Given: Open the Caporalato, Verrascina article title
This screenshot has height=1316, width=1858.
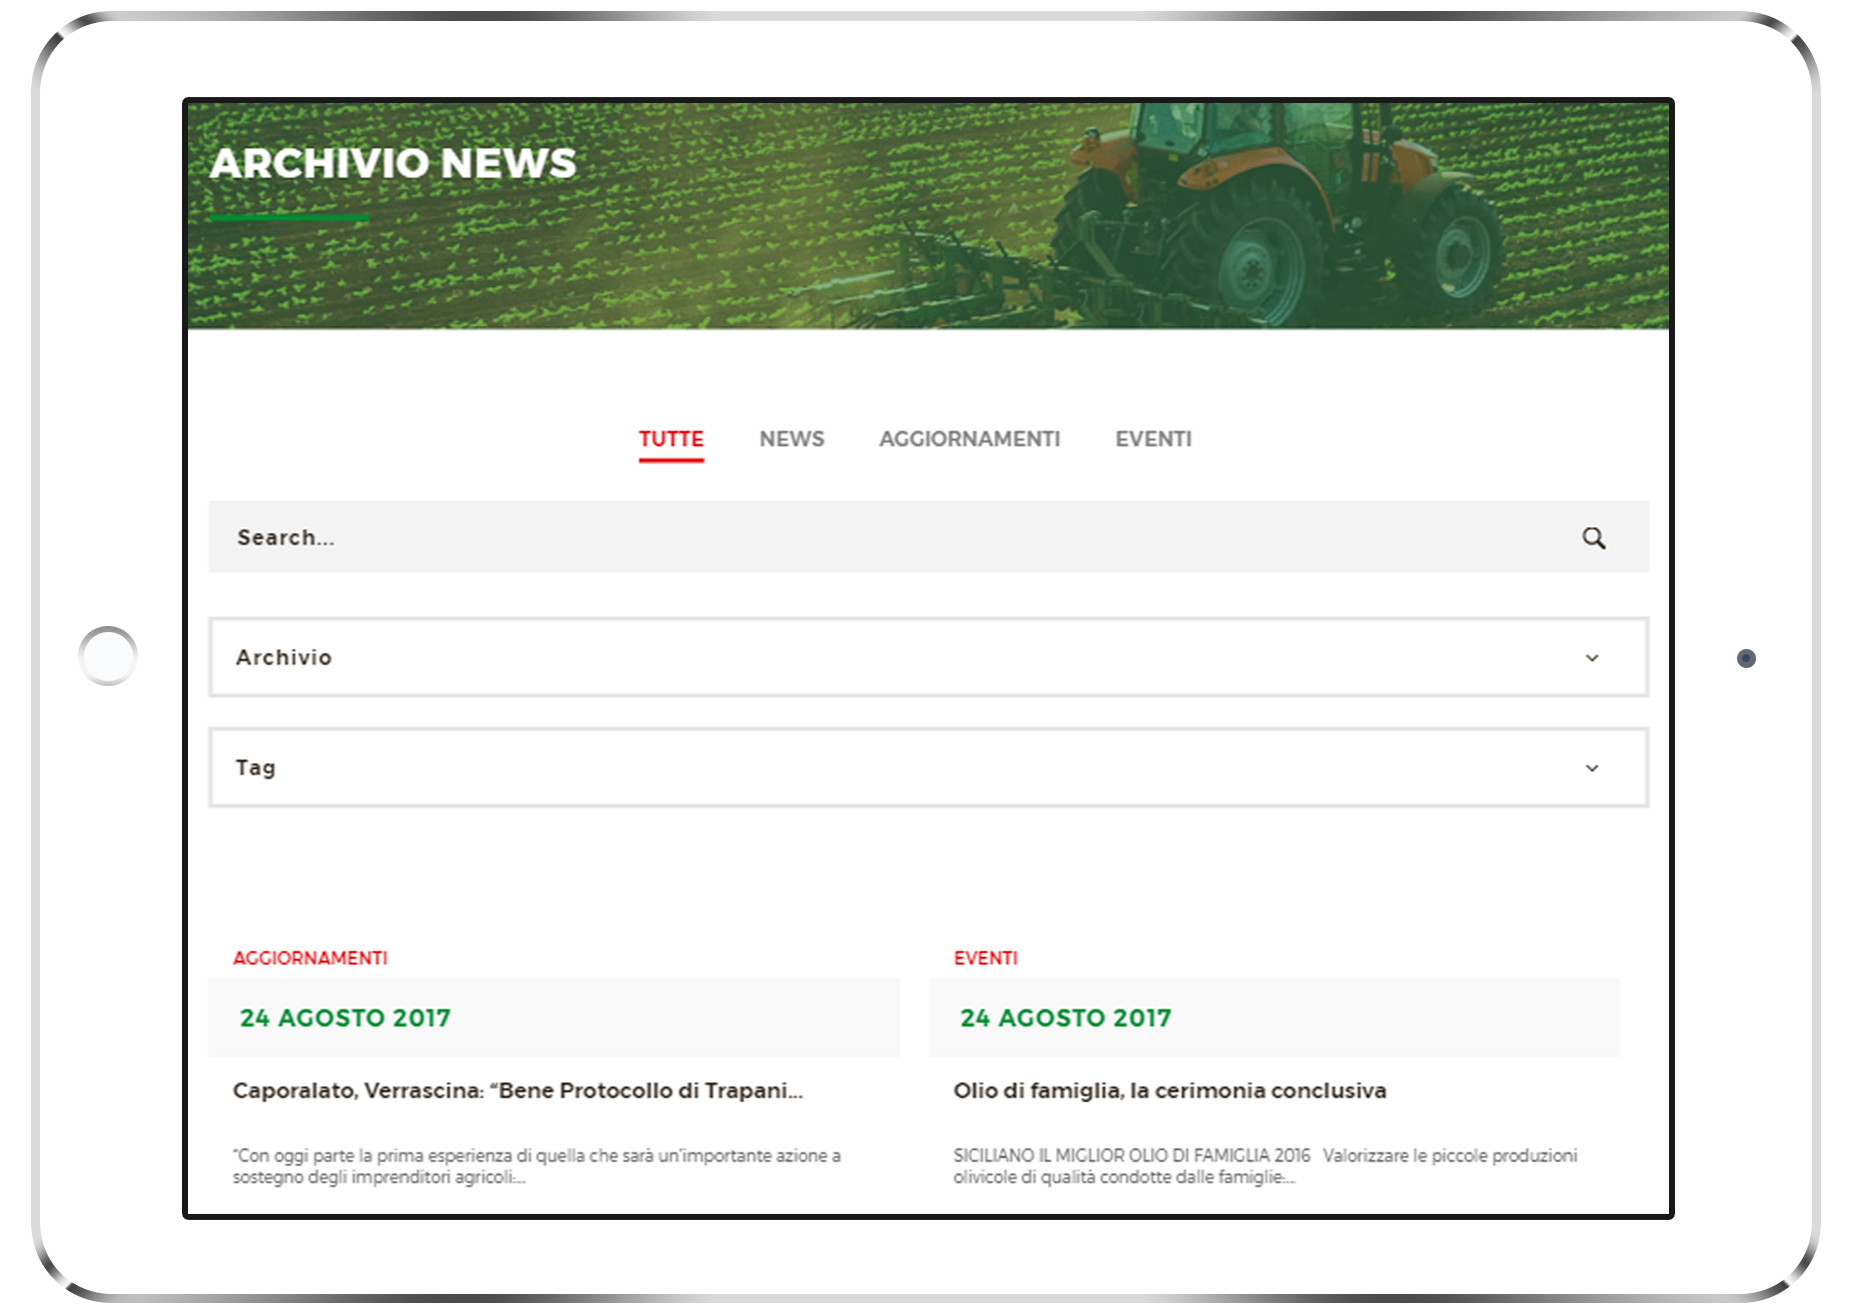Looking at the screenshot, I should (x=517, y=1091).
